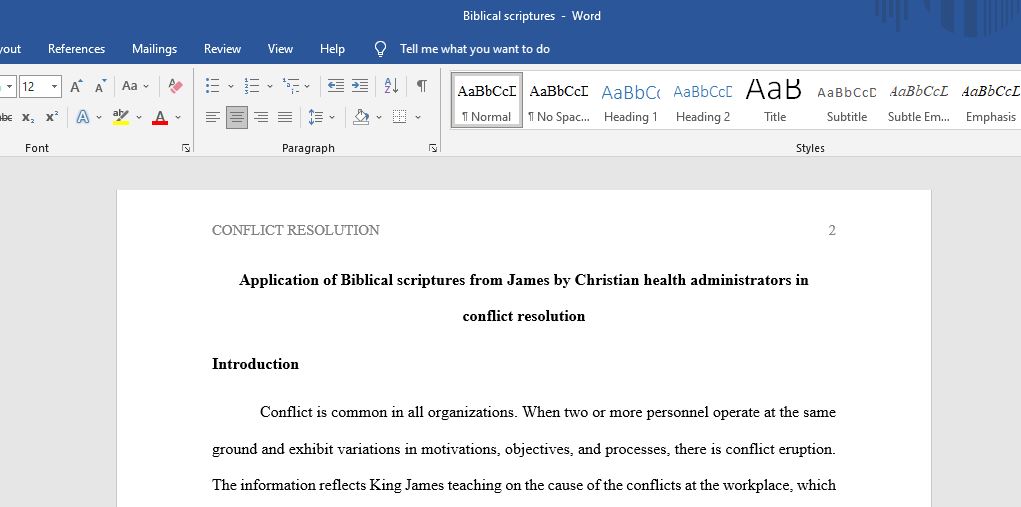1021x507 pixels.
Task: Toggle show paragraph marks
Action: [422, 86]
